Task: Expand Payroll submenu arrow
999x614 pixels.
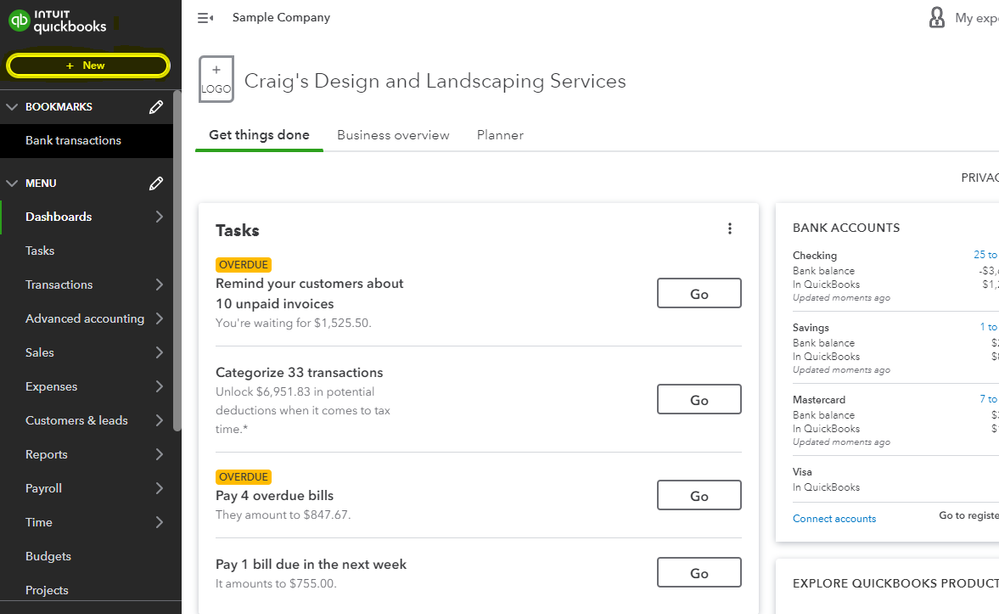Action: [159, 489]
